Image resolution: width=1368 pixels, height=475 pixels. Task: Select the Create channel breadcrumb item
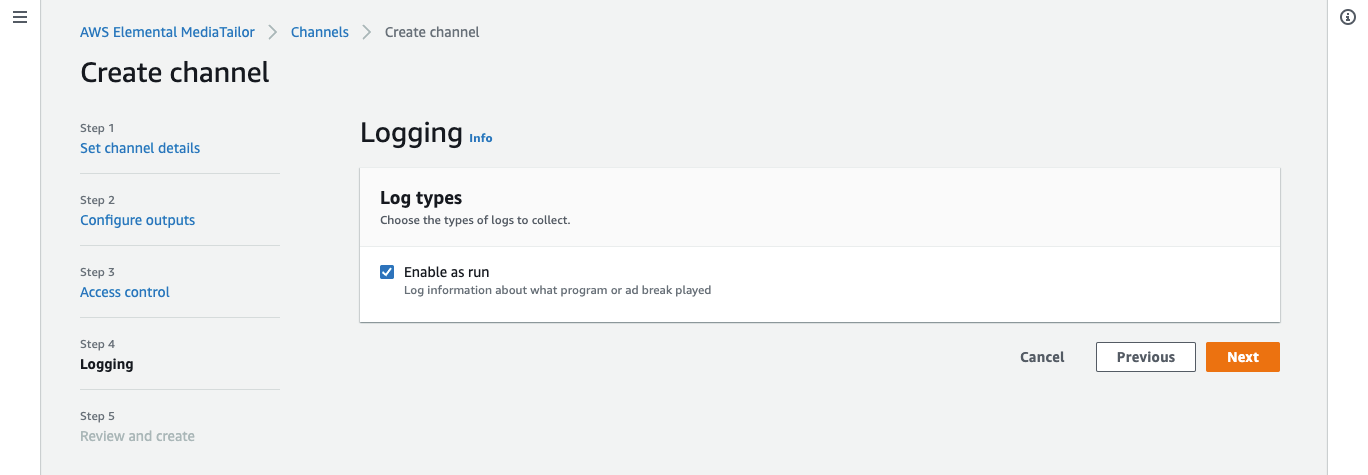tap(432, 32)
